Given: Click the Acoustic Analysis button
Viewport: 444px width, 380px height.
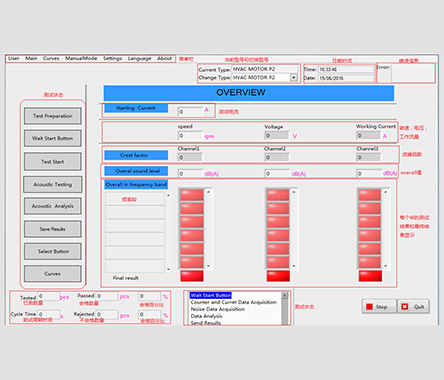Looking at the screenshot, I should tap(53, 206).
